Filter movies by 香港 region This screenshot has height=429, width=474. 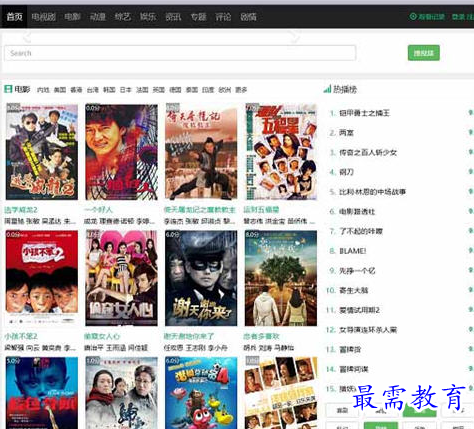[x=76, y=90]
